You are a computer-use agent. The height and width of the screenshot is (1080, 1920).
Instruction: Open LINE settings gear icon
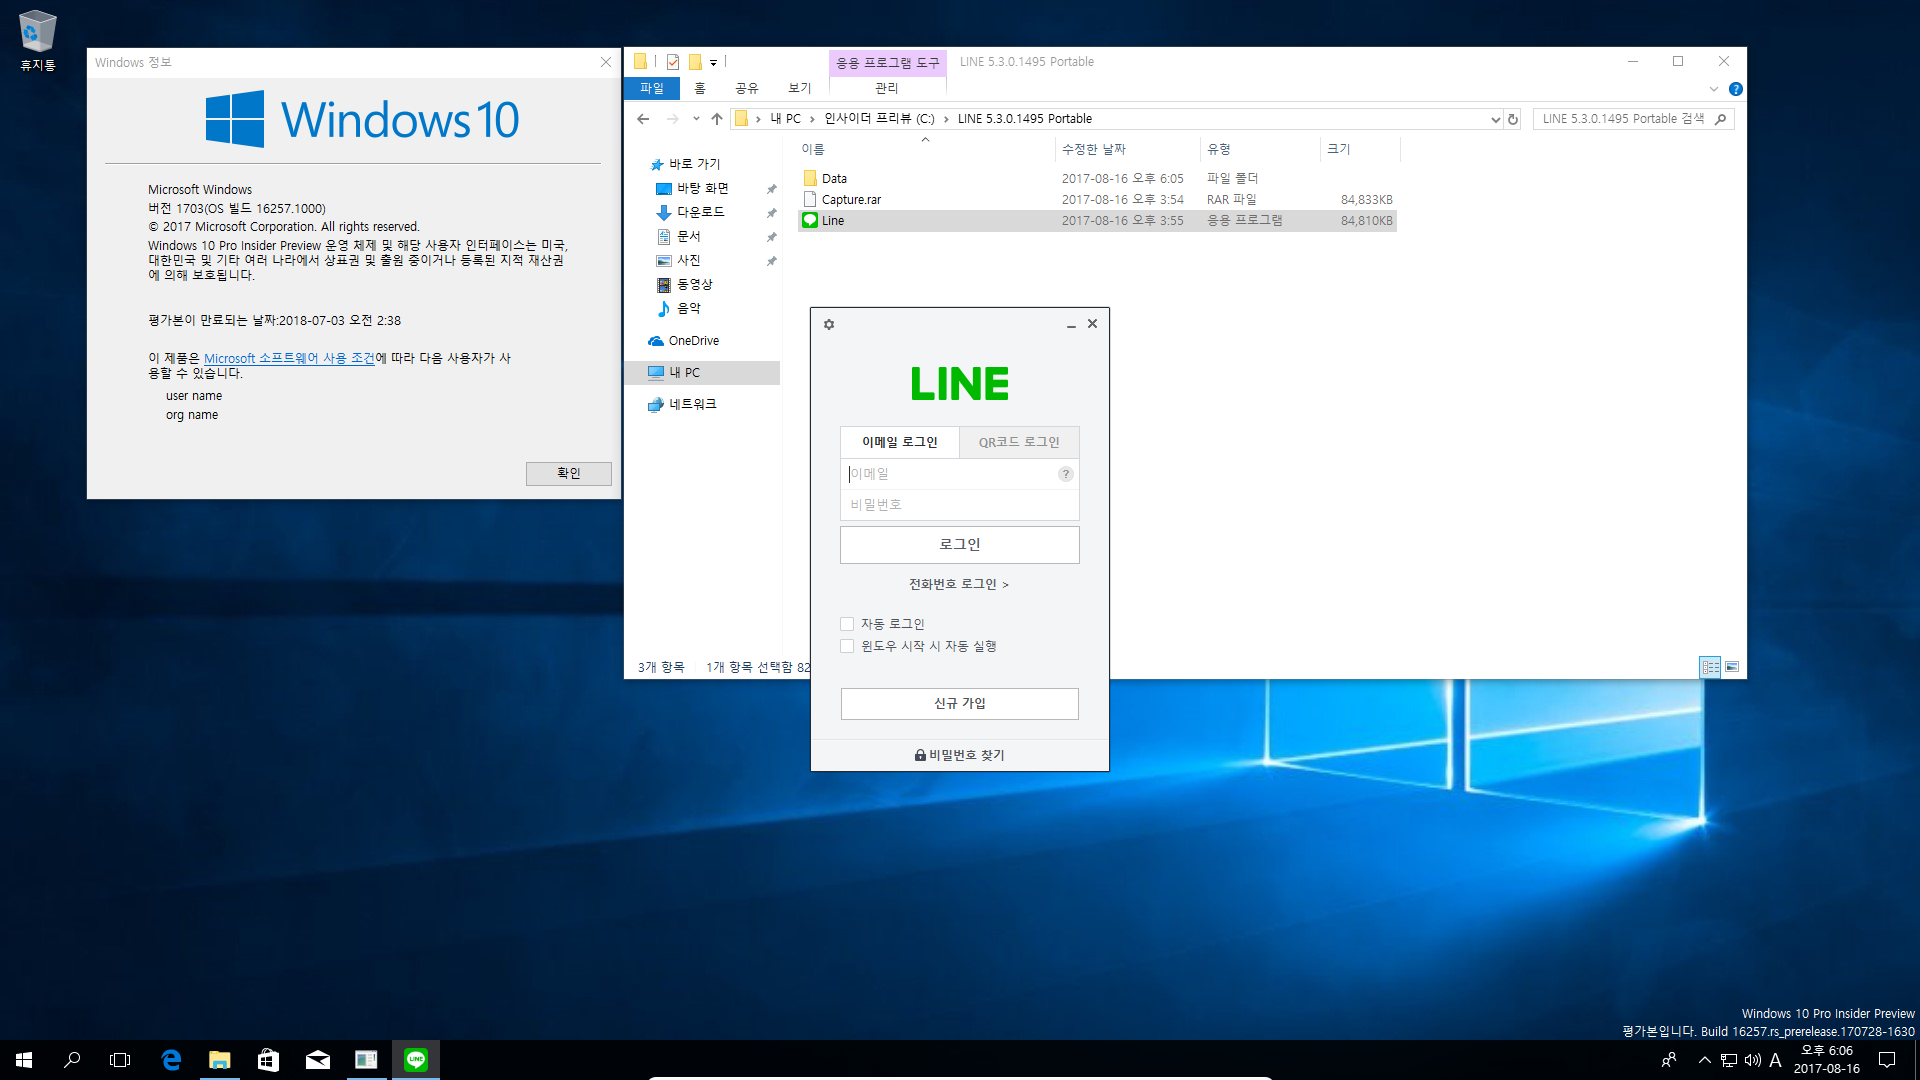coord(829,324)
